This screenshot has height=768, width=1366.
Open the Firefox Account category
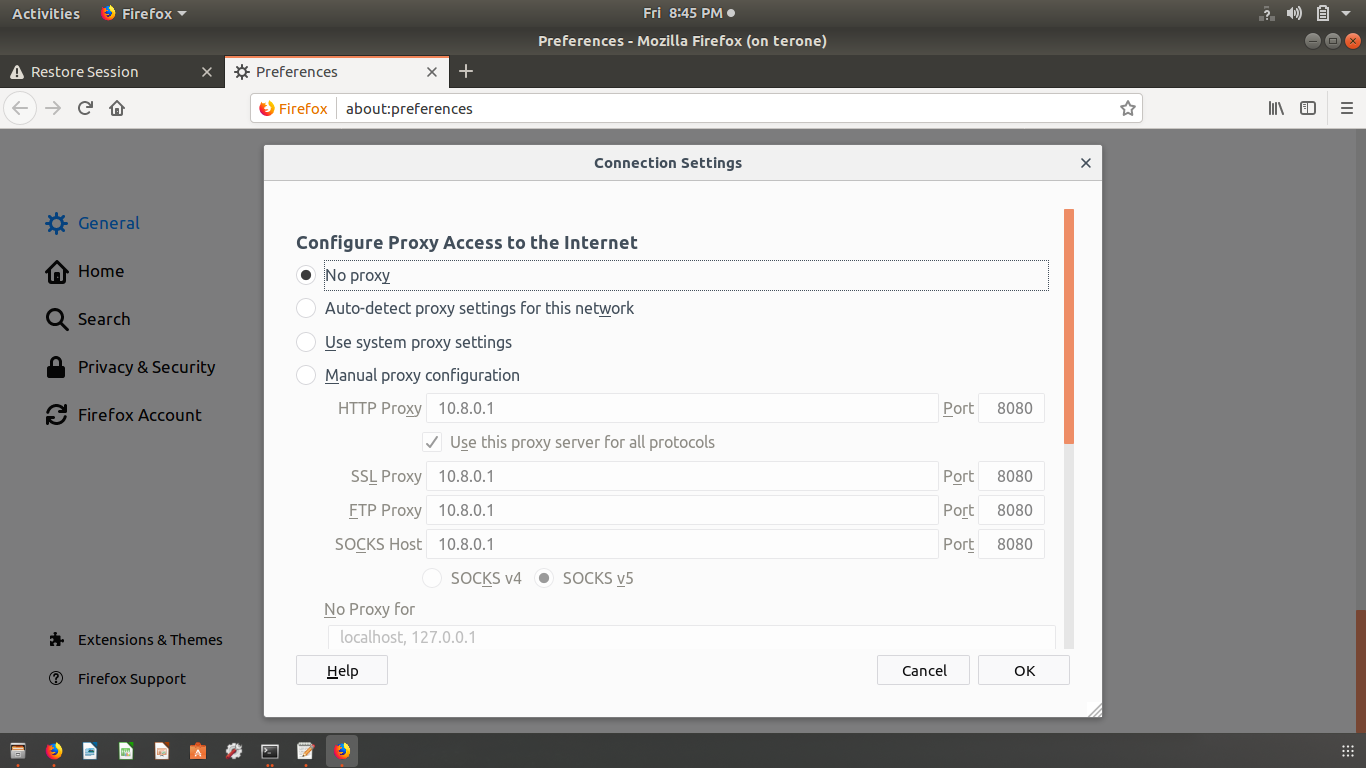(x=124, y=415)
